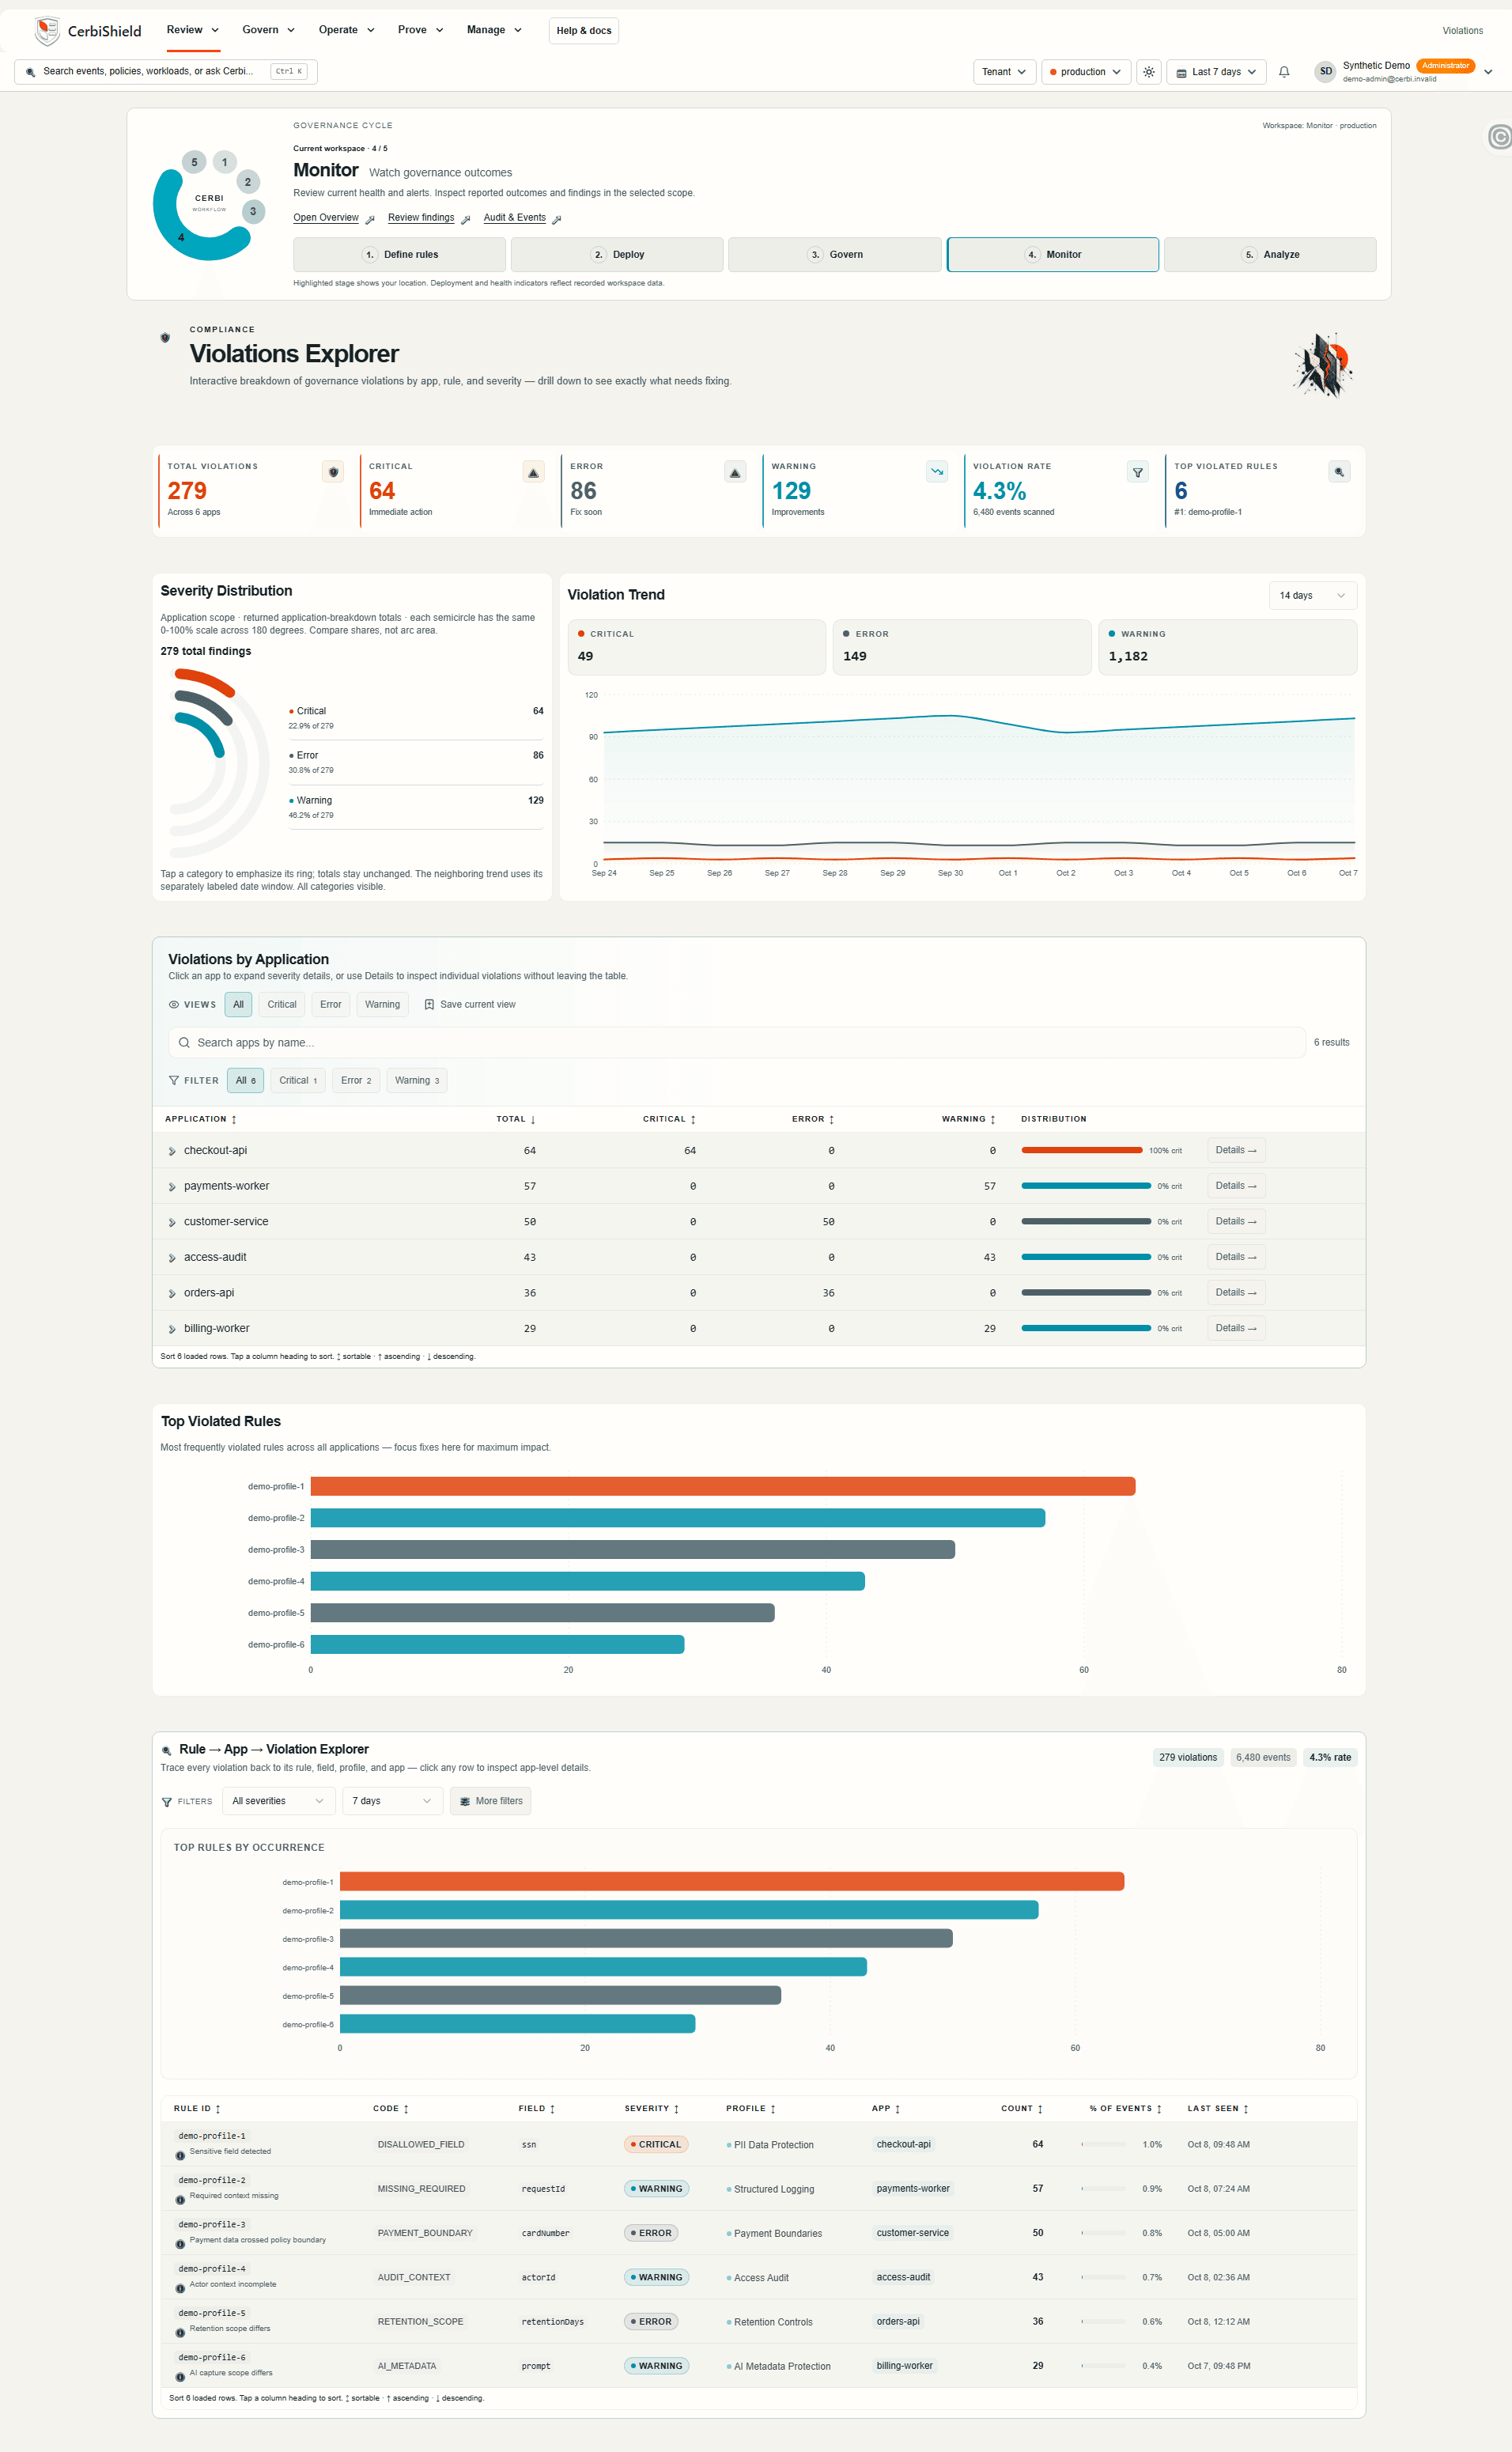Click the orange demo-profile-1 bar in Top Violated Rules
Image resolution: width=1512 pixels, height=2452 pixels.
[x=723, y=1486]
